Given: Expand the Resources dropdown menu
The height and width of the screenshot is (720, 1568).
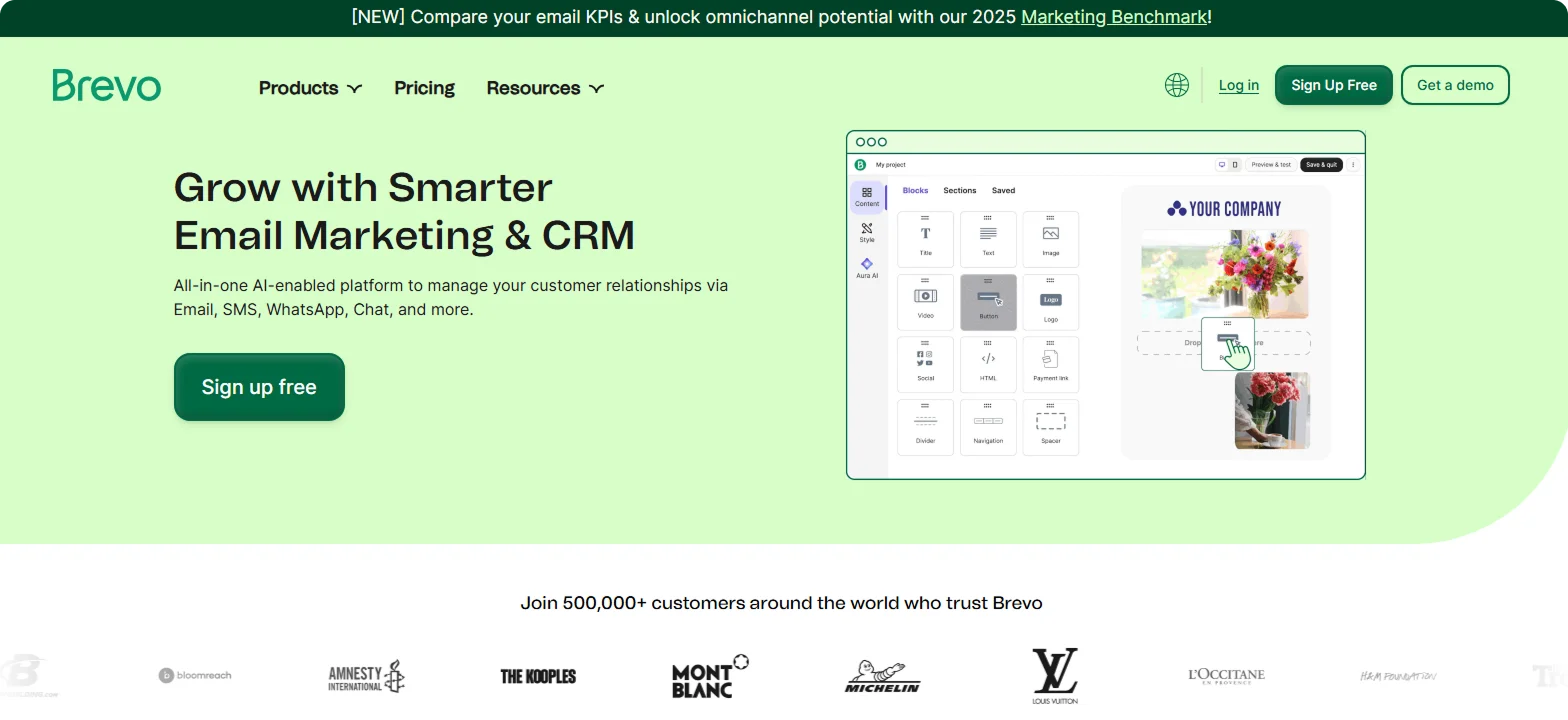Looking at the screenshot, I should (x=545, y=88).
